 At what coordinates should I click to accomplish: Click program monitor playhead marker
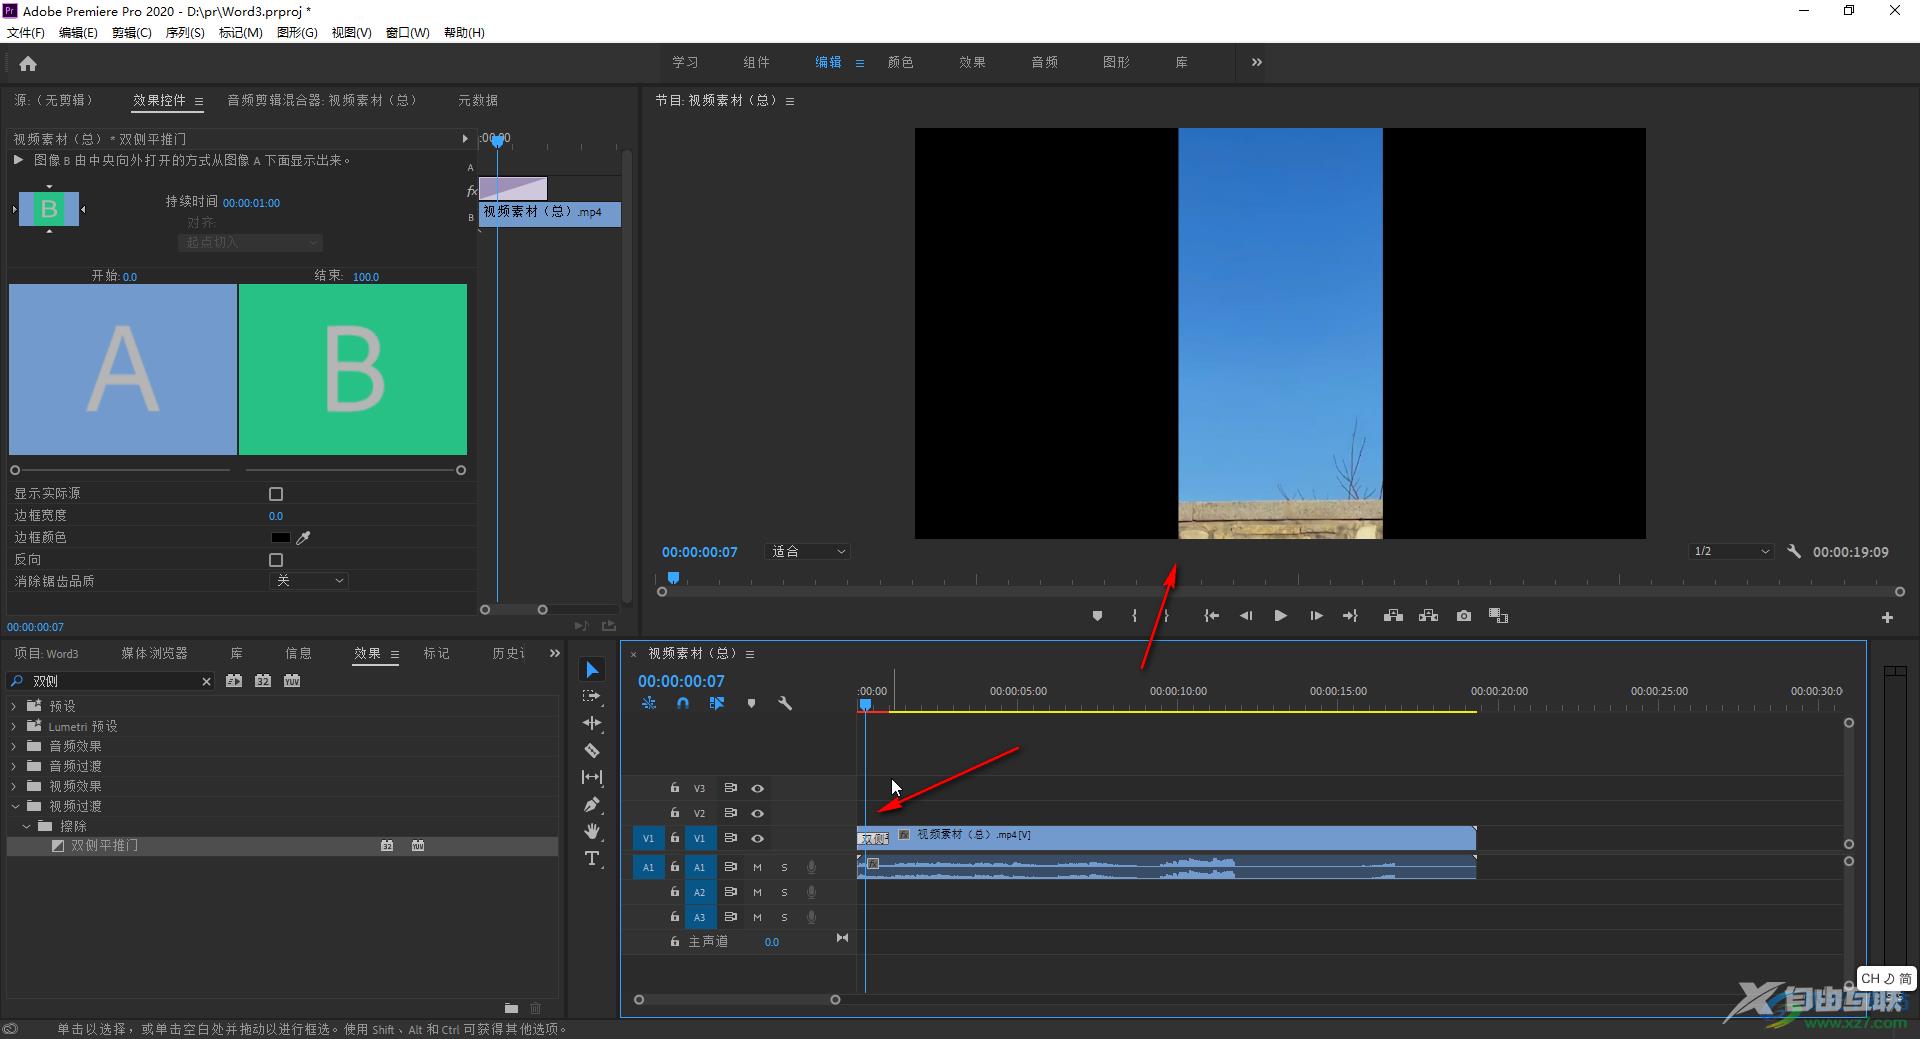pyautogui.click(x=673, y=578)
